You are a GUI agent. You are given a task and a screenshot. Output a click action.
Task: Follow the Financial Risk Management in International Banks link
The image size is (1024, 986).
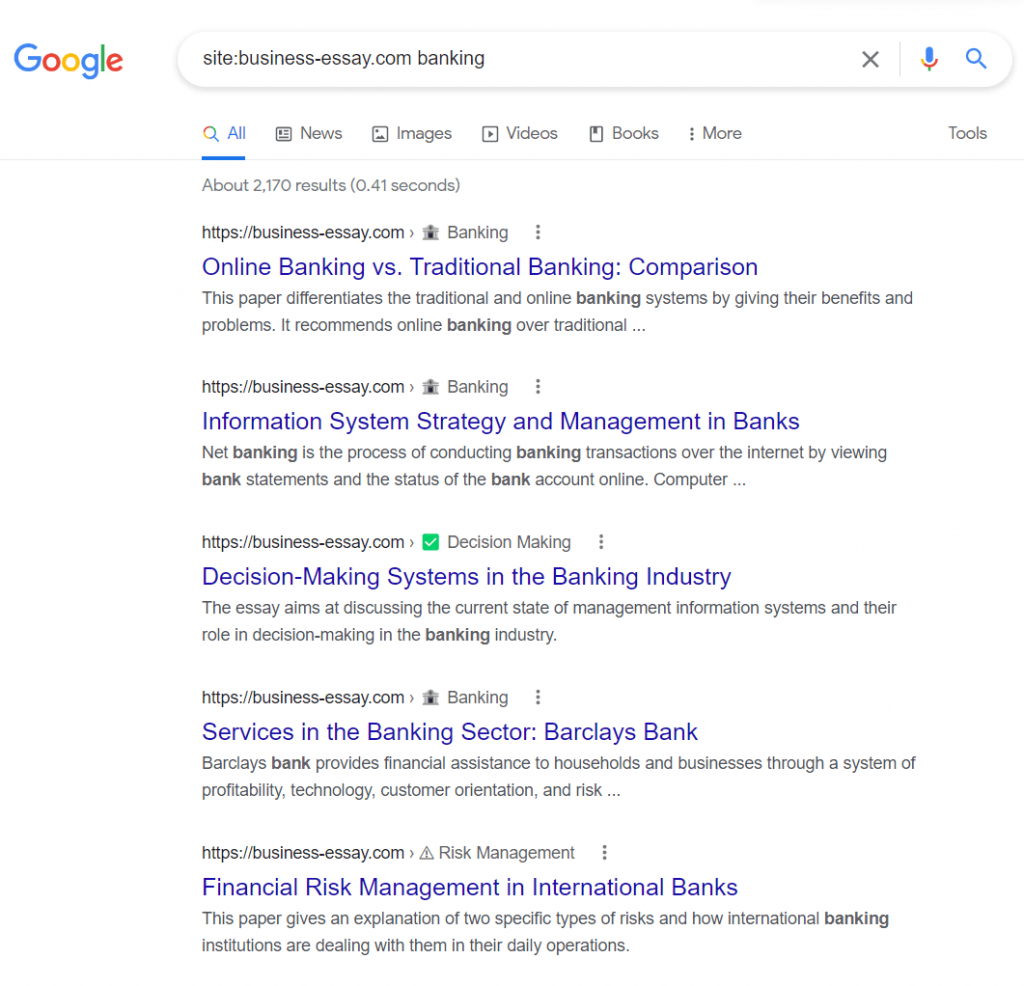coord(469,887)
